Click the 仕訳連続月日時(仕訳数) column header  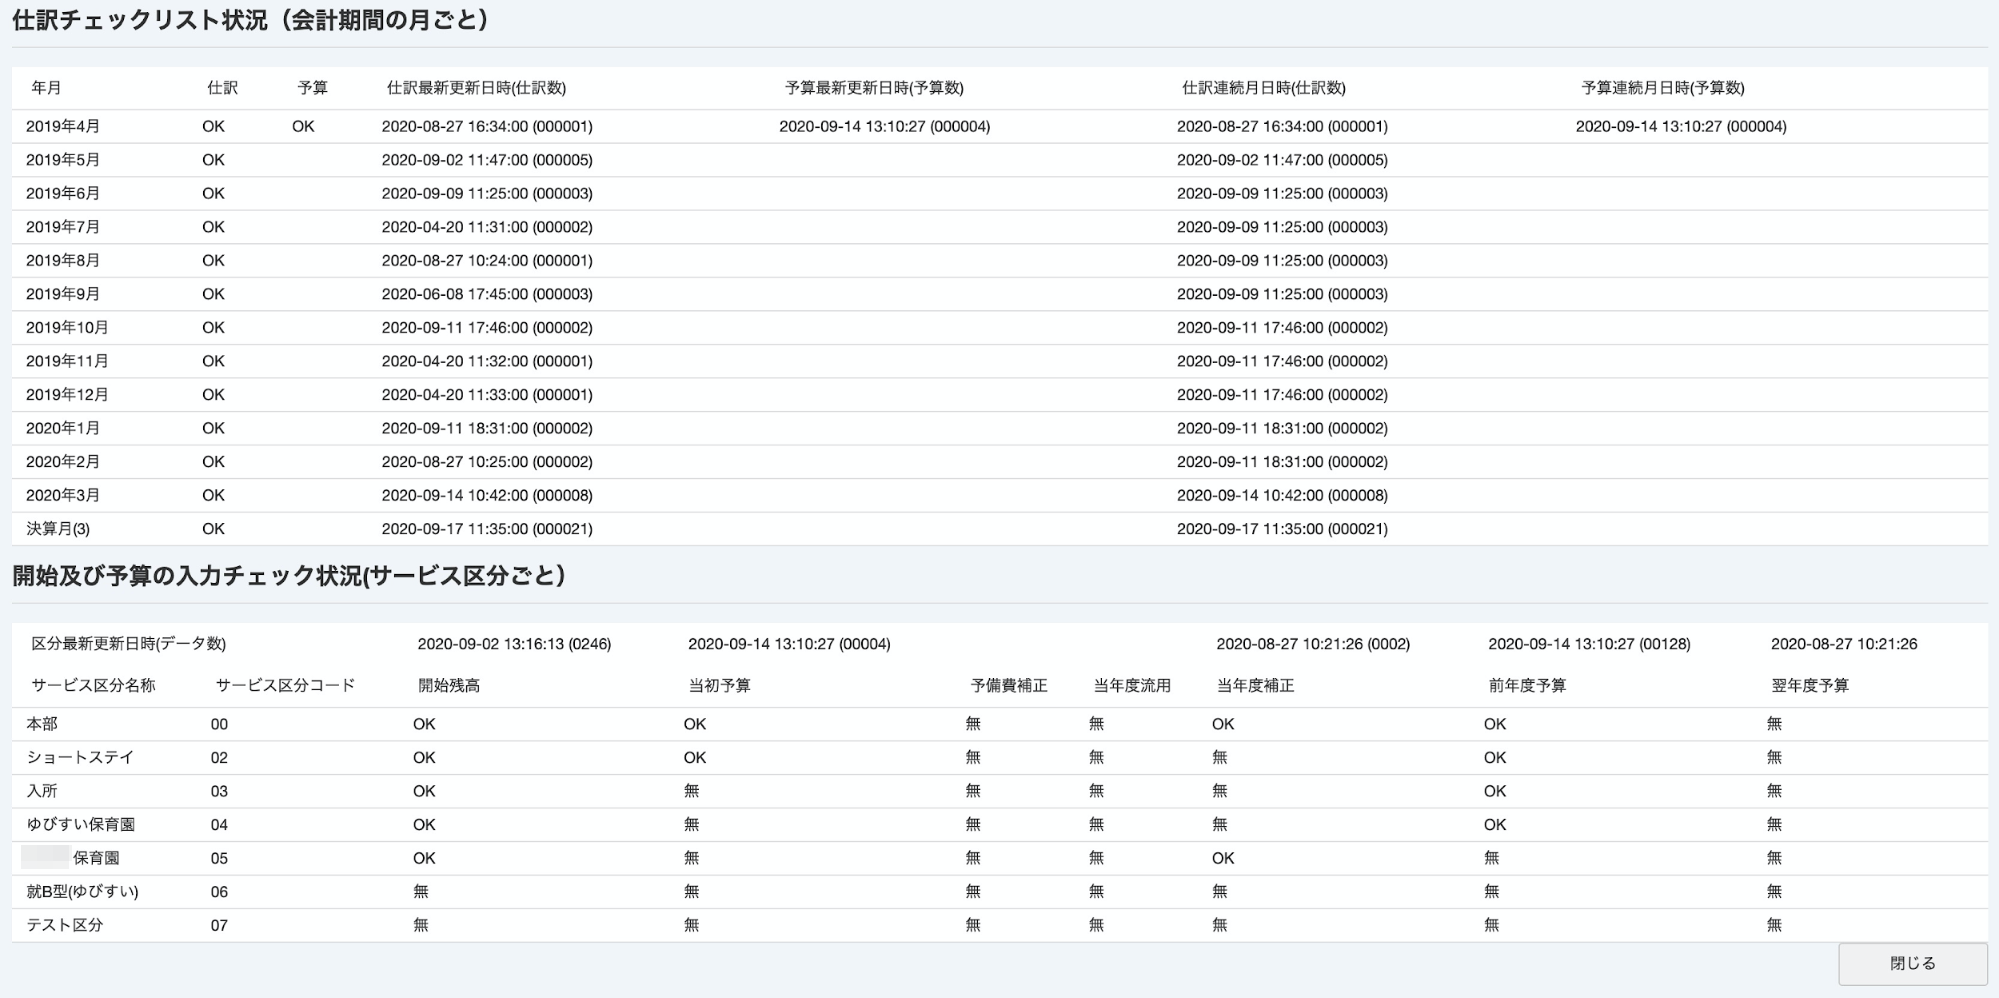tap(1264, 88)
